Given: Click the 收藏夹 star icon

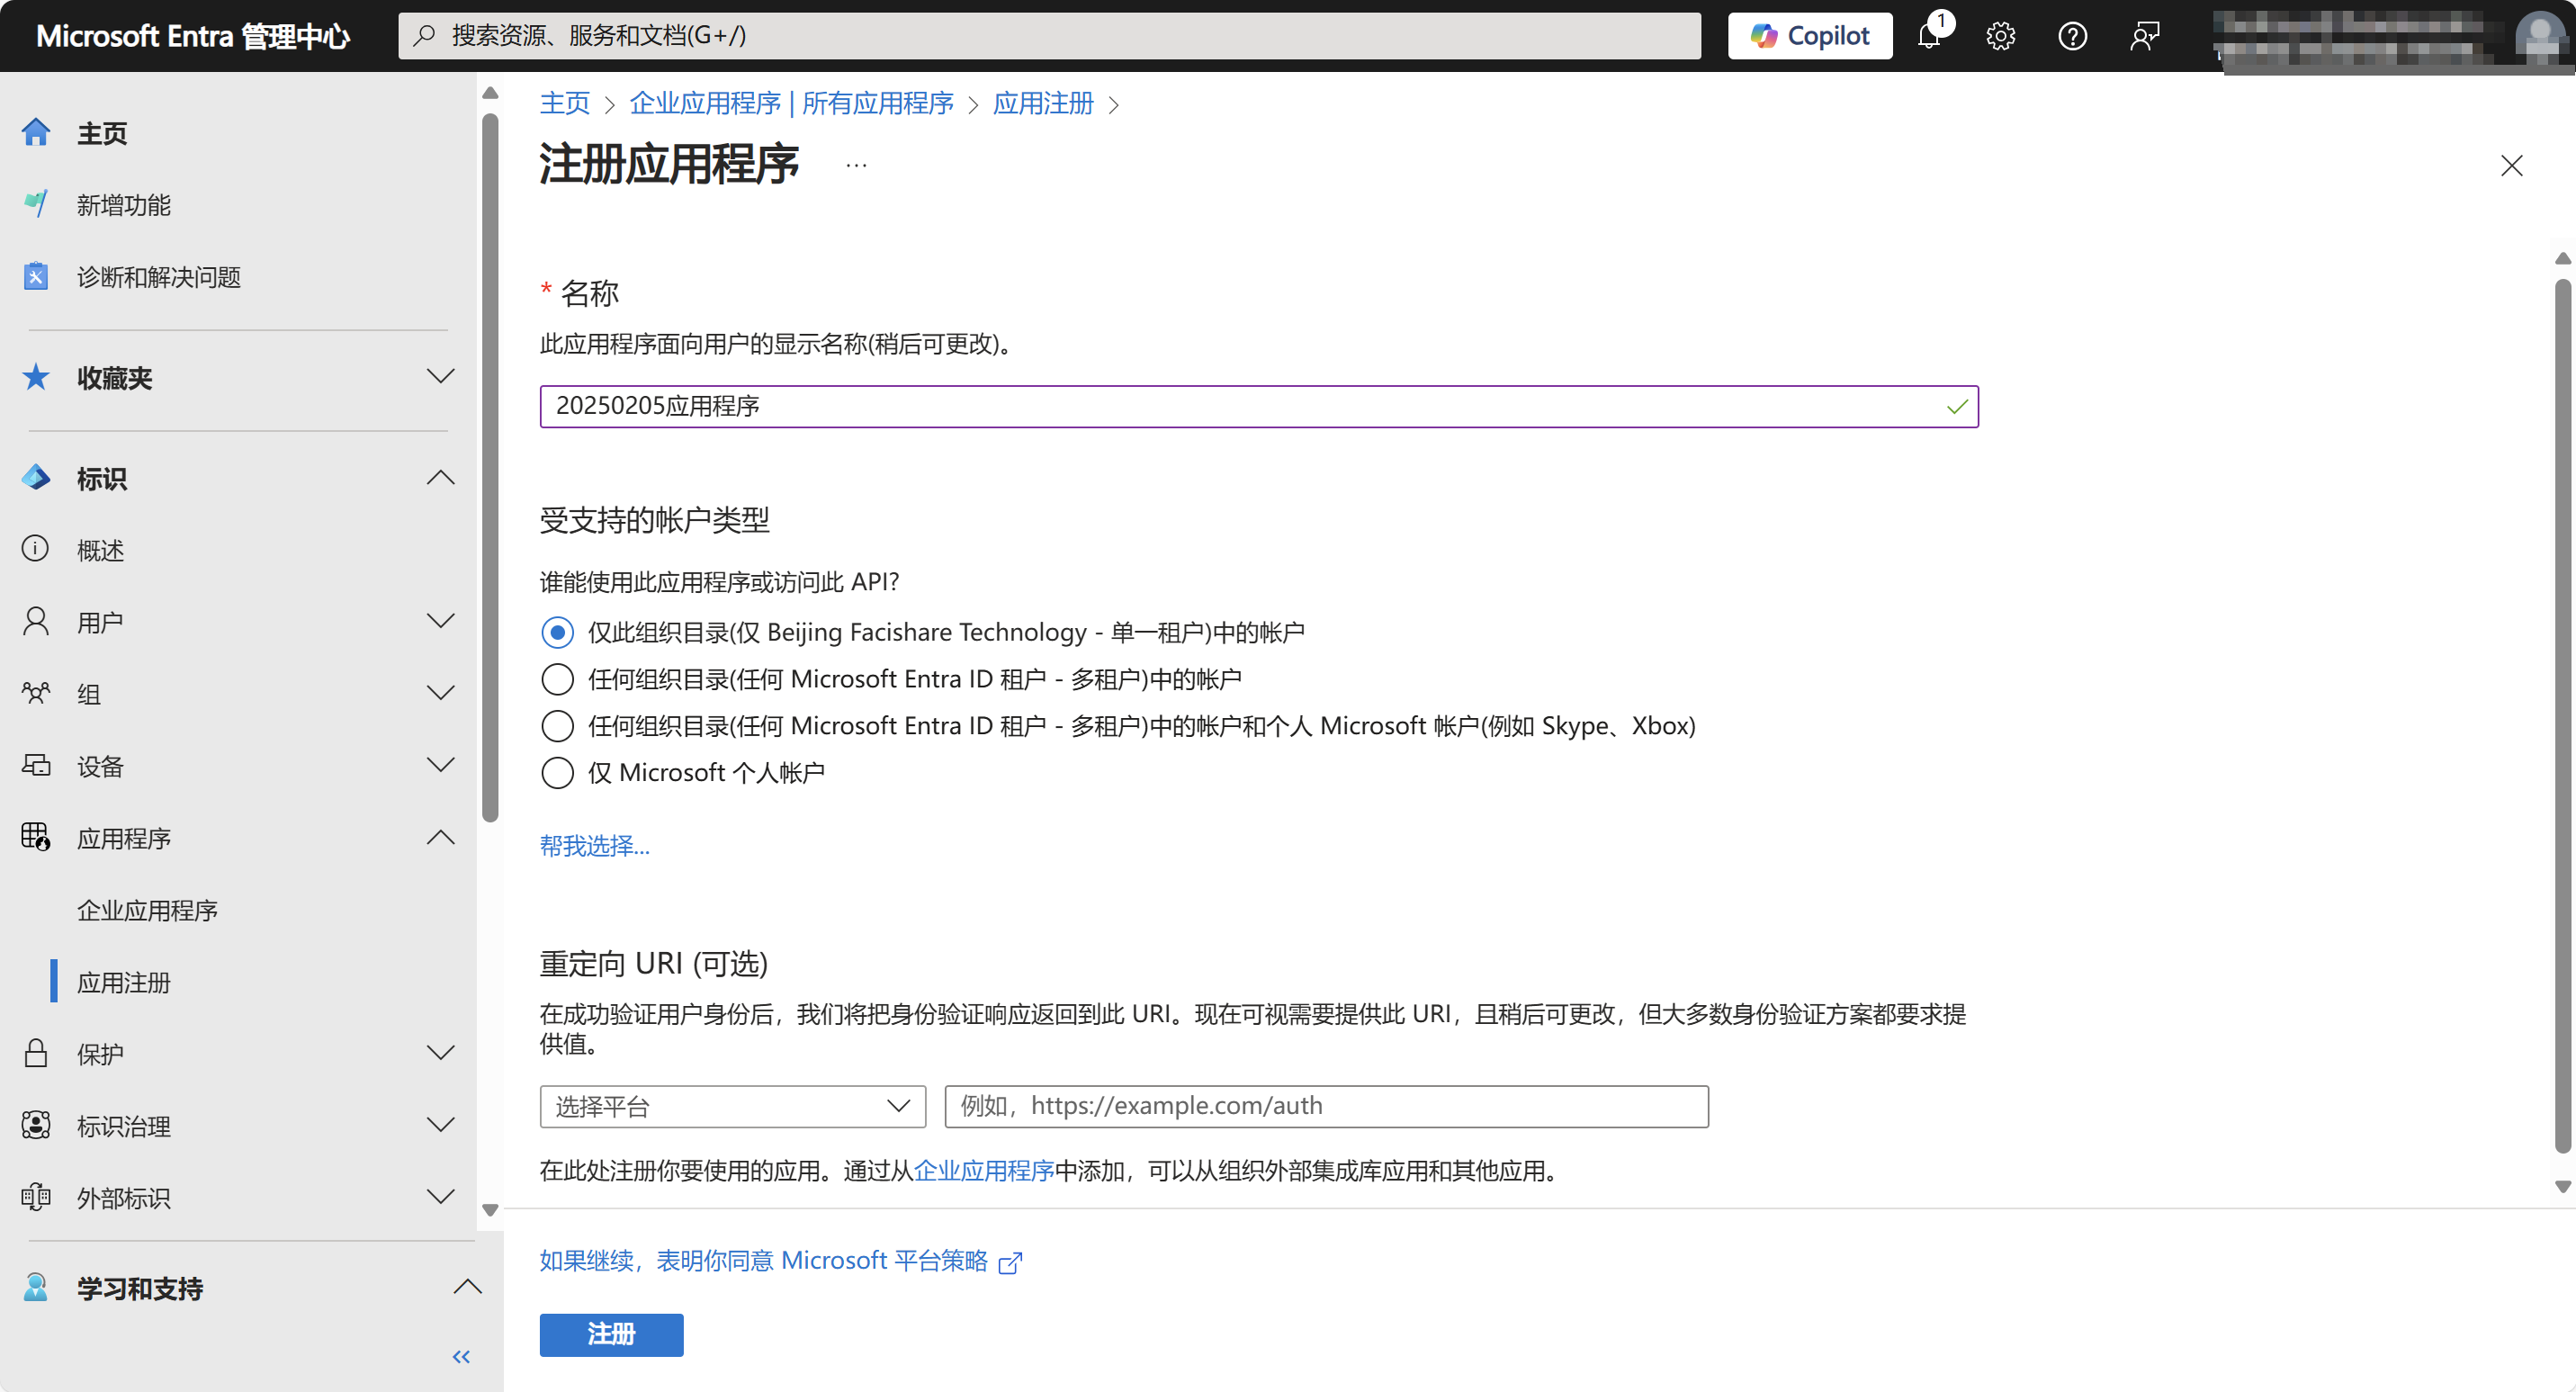Looking at the screenshot, I should [x=36, y=377].
